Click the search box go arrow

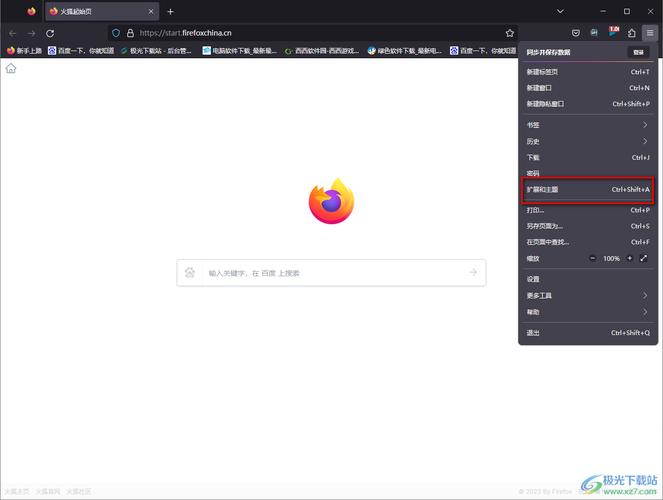473,273
